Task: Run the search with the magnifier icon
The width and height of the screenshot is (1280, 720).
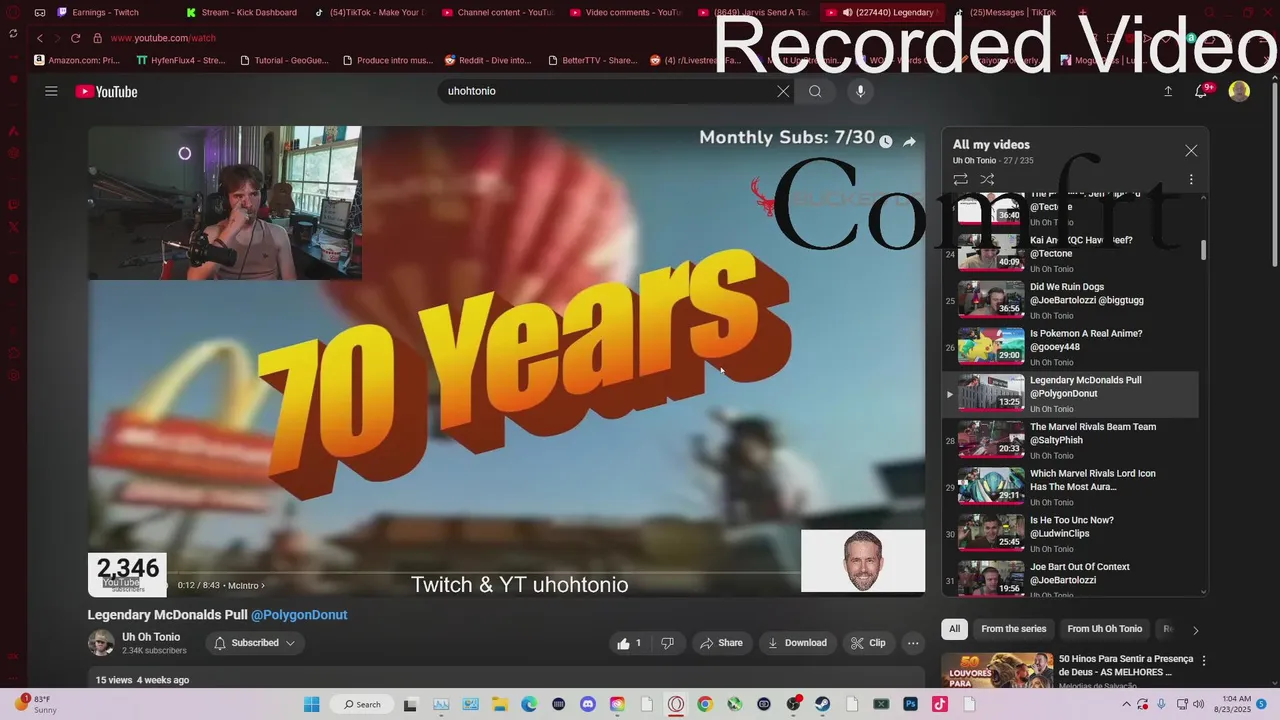Action: coord(815,91)
